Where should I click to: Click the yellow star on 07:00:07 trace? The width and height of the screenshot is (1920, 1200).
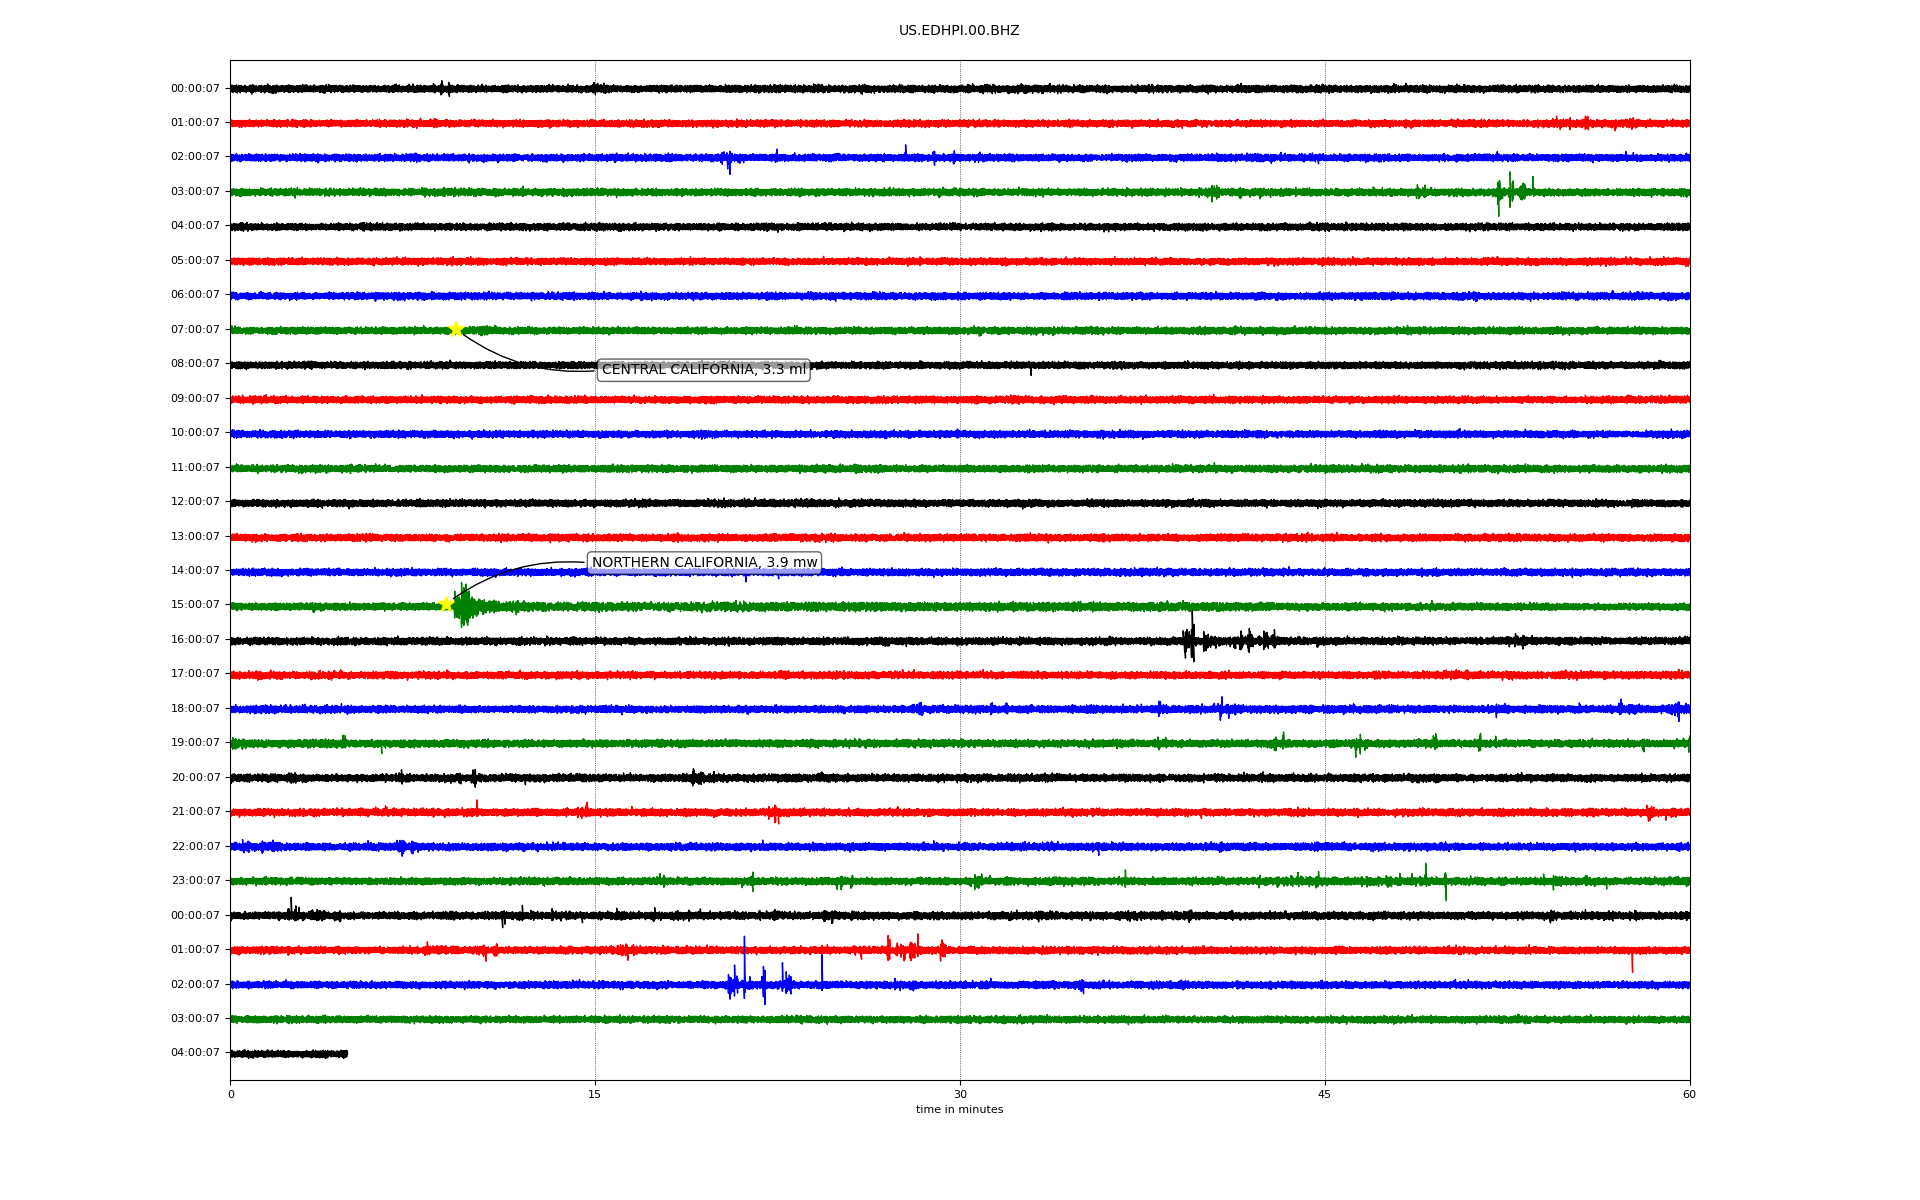pyautogui.click(x=456, y=329)
